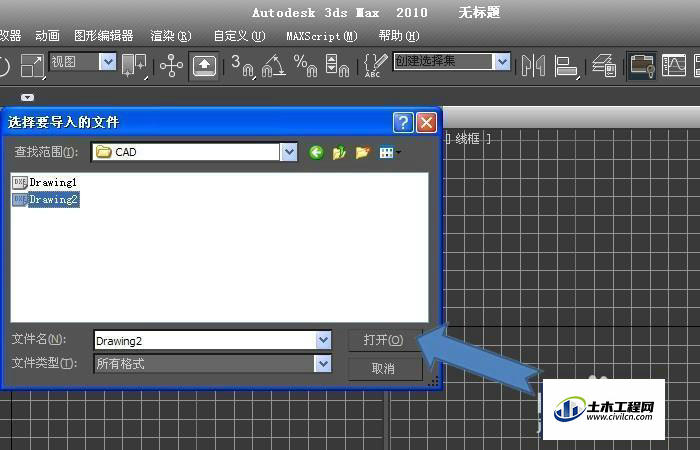Screen dimensions: 700x450
Task: Go back with the green arrow icon
Action: click(316, 153)
